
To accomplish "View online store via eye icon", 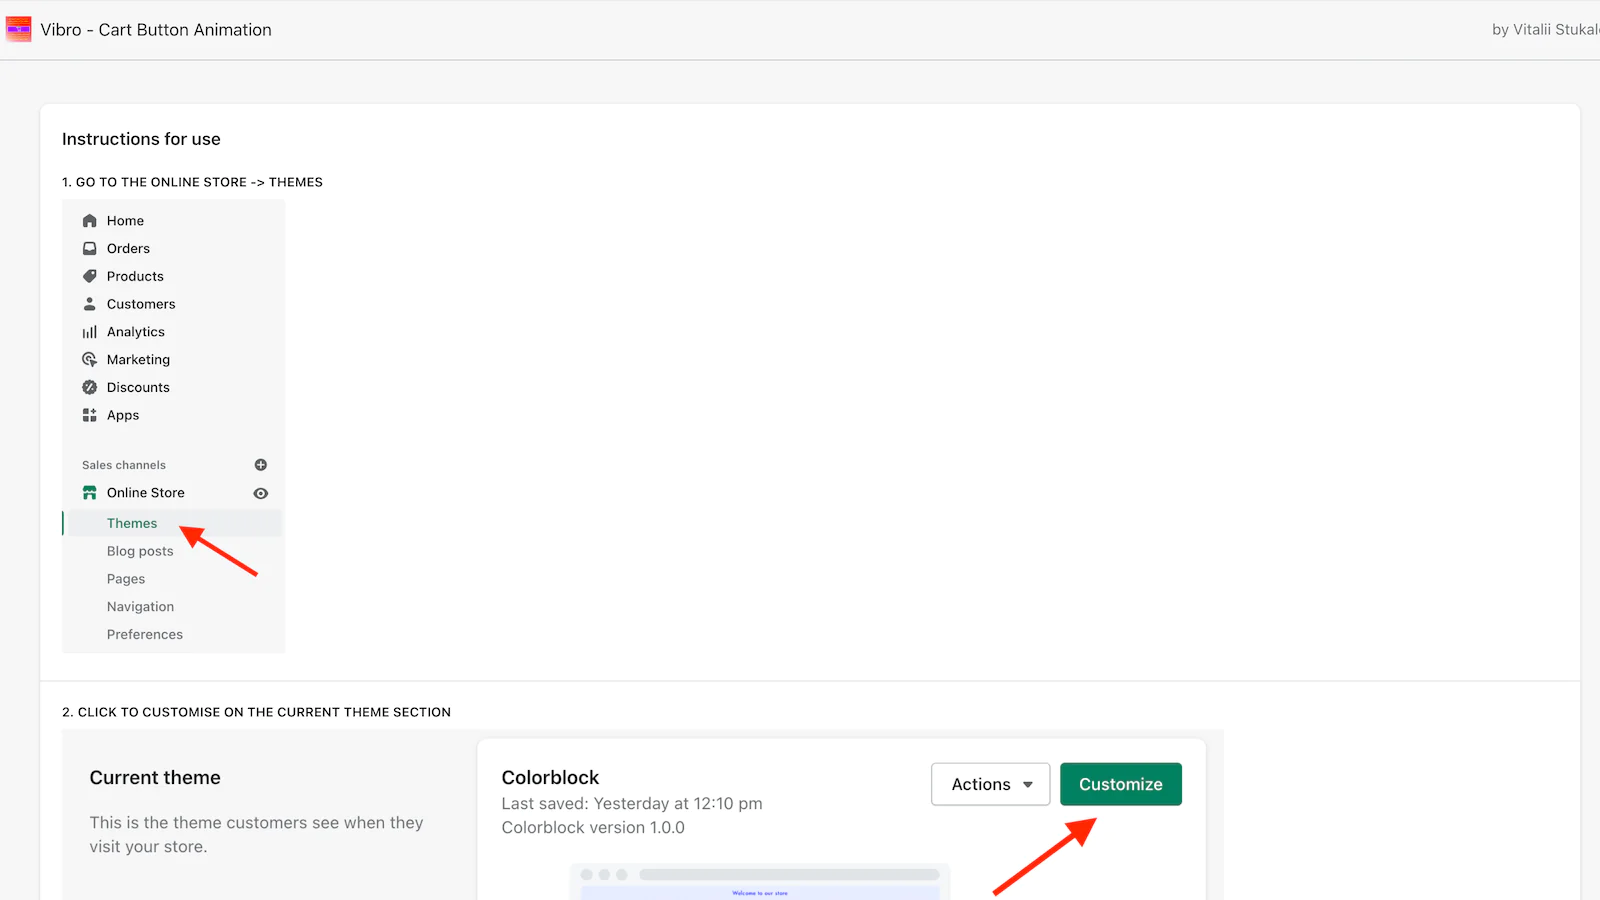I will [x=261, y=493].
